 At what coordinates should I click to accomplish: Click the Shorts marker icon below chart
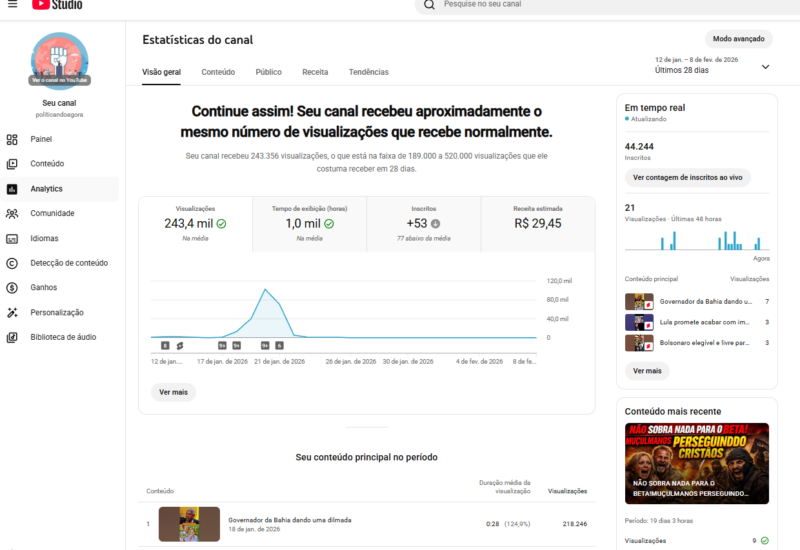coord(180,345)
